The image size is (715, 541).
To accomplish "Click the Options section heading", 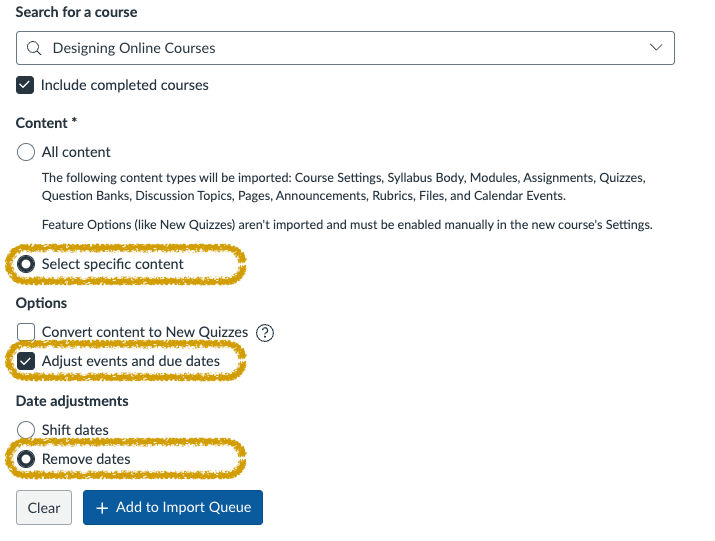I will (x=42, y=303).
